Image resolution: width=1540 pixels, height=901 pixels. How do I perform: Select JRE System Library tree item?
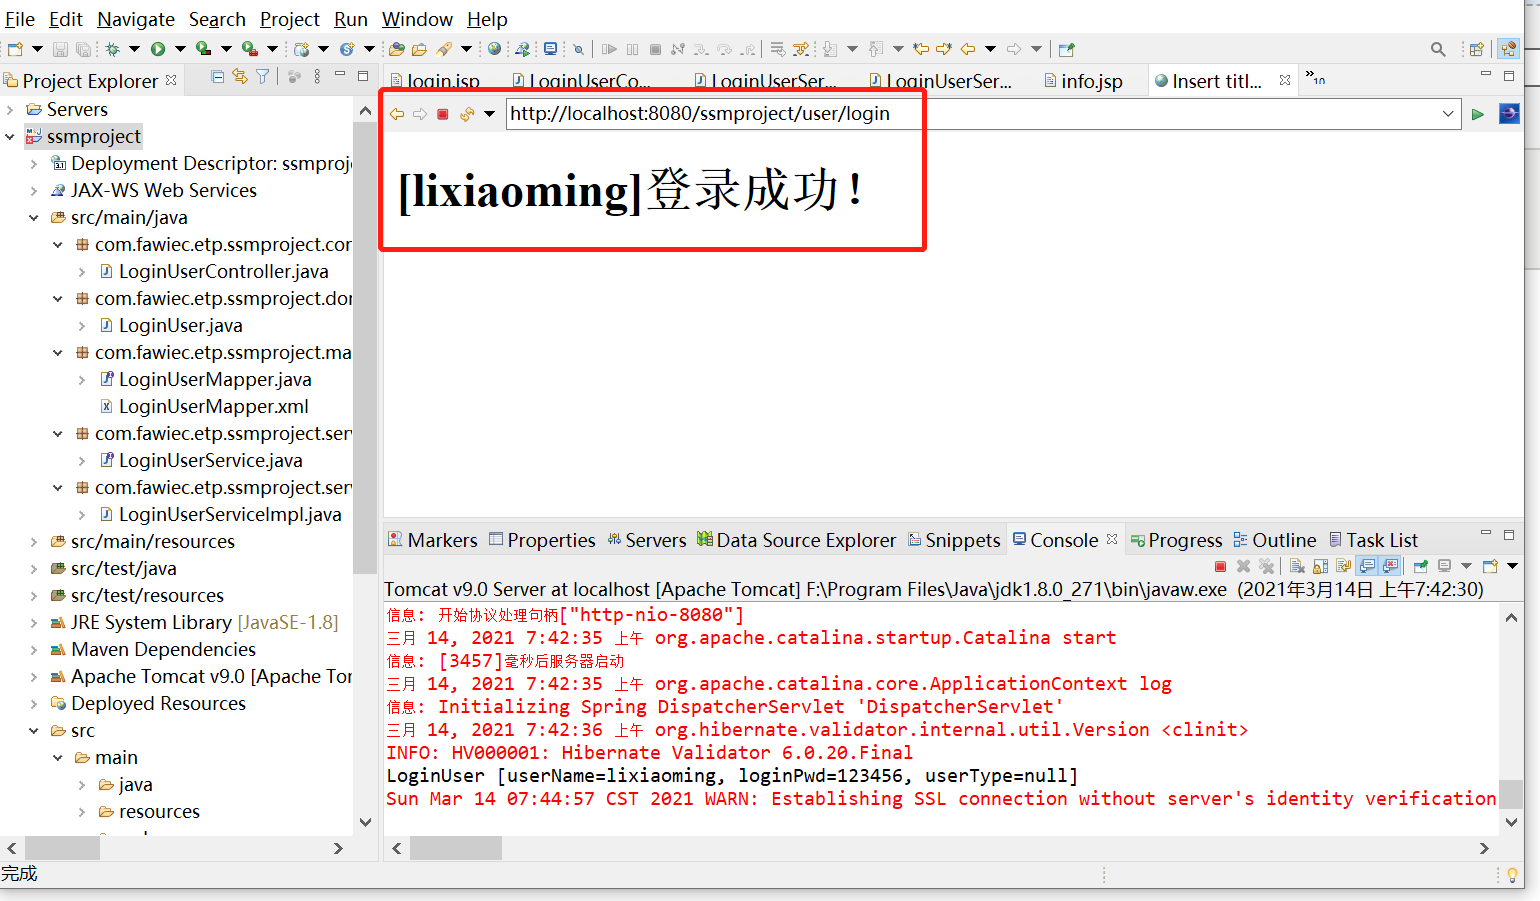[x=194, y=622]
